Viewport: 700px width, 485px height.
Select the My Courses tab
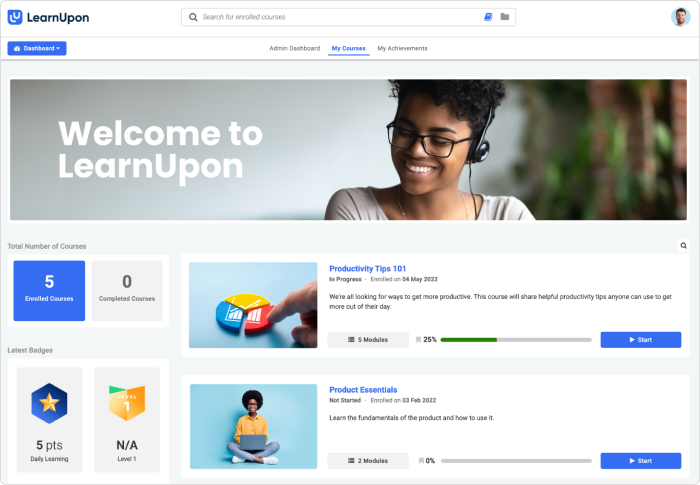click(x=348, y=48)
